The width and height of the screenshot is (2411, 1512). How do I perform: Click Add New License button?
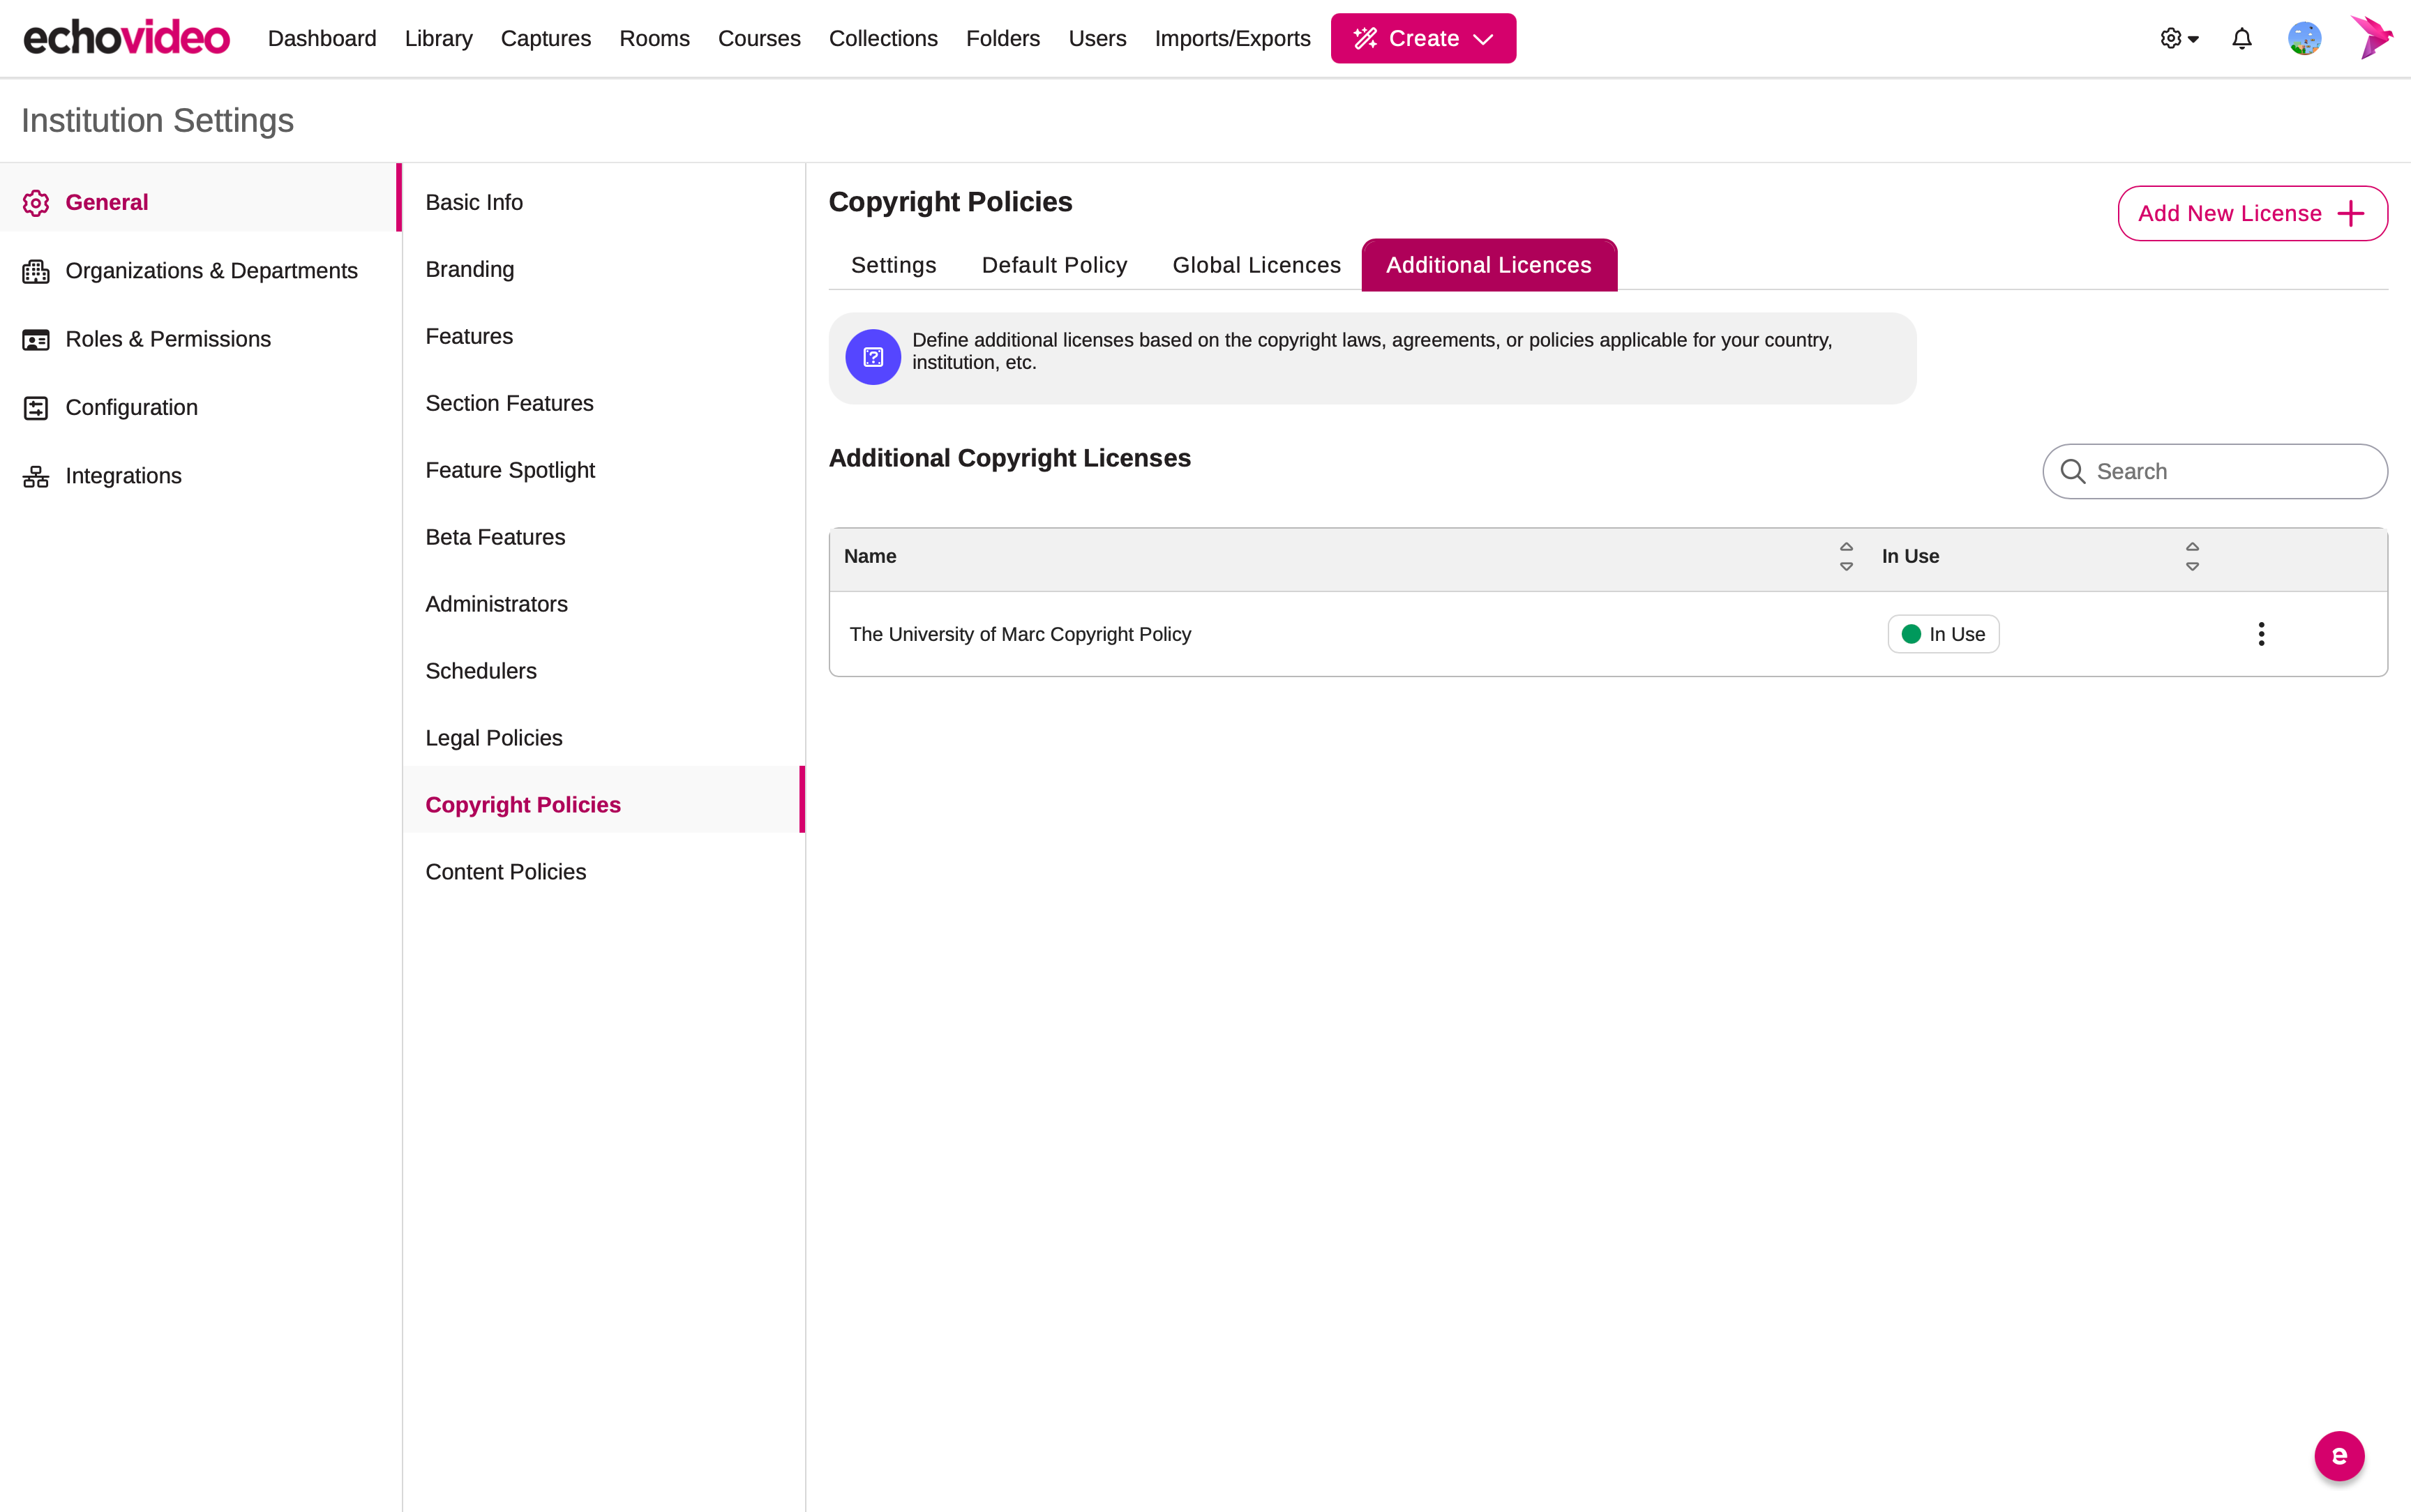pyautogui.click(x=2252, y=213)
